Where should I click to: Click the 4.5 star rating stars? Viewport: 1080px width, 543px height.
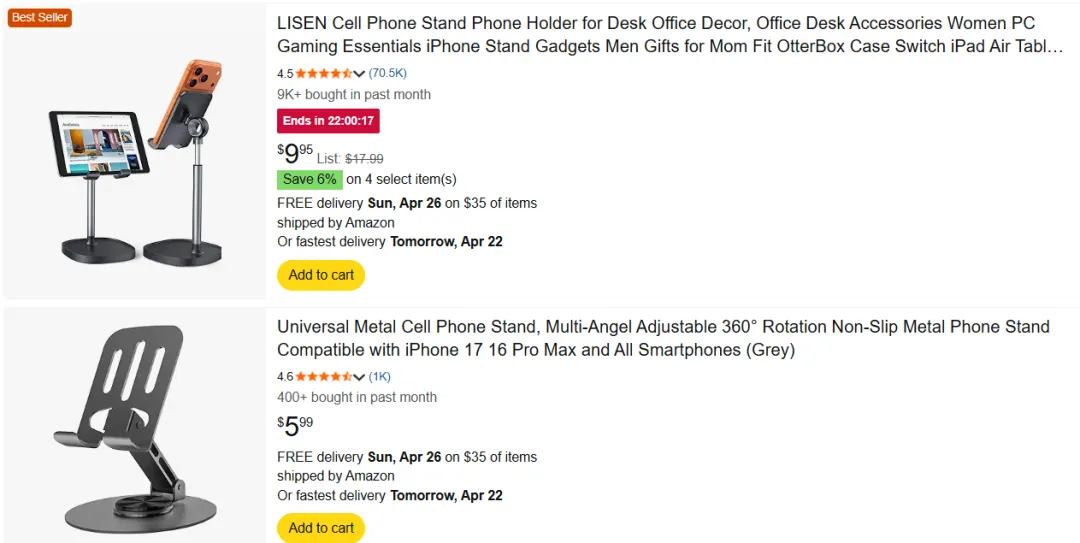pos(323,73)
